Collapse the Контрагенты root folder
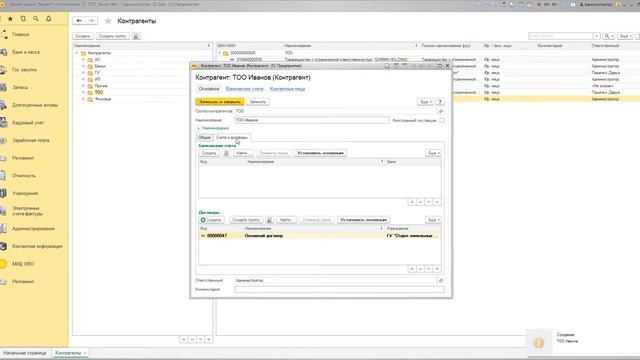This screenshot has width=640, height=360. click(x=77, y=53)
